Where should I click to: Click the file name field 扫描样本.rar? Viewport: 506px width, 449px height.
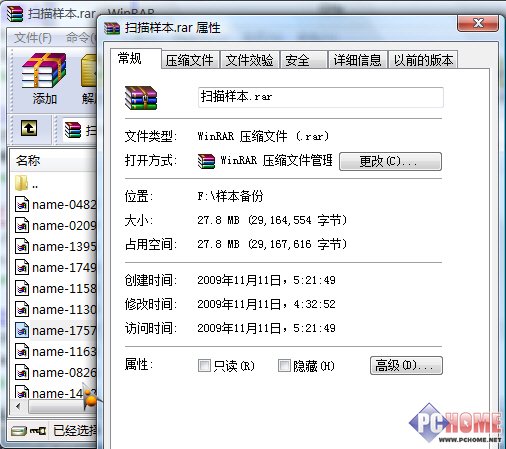321,97
